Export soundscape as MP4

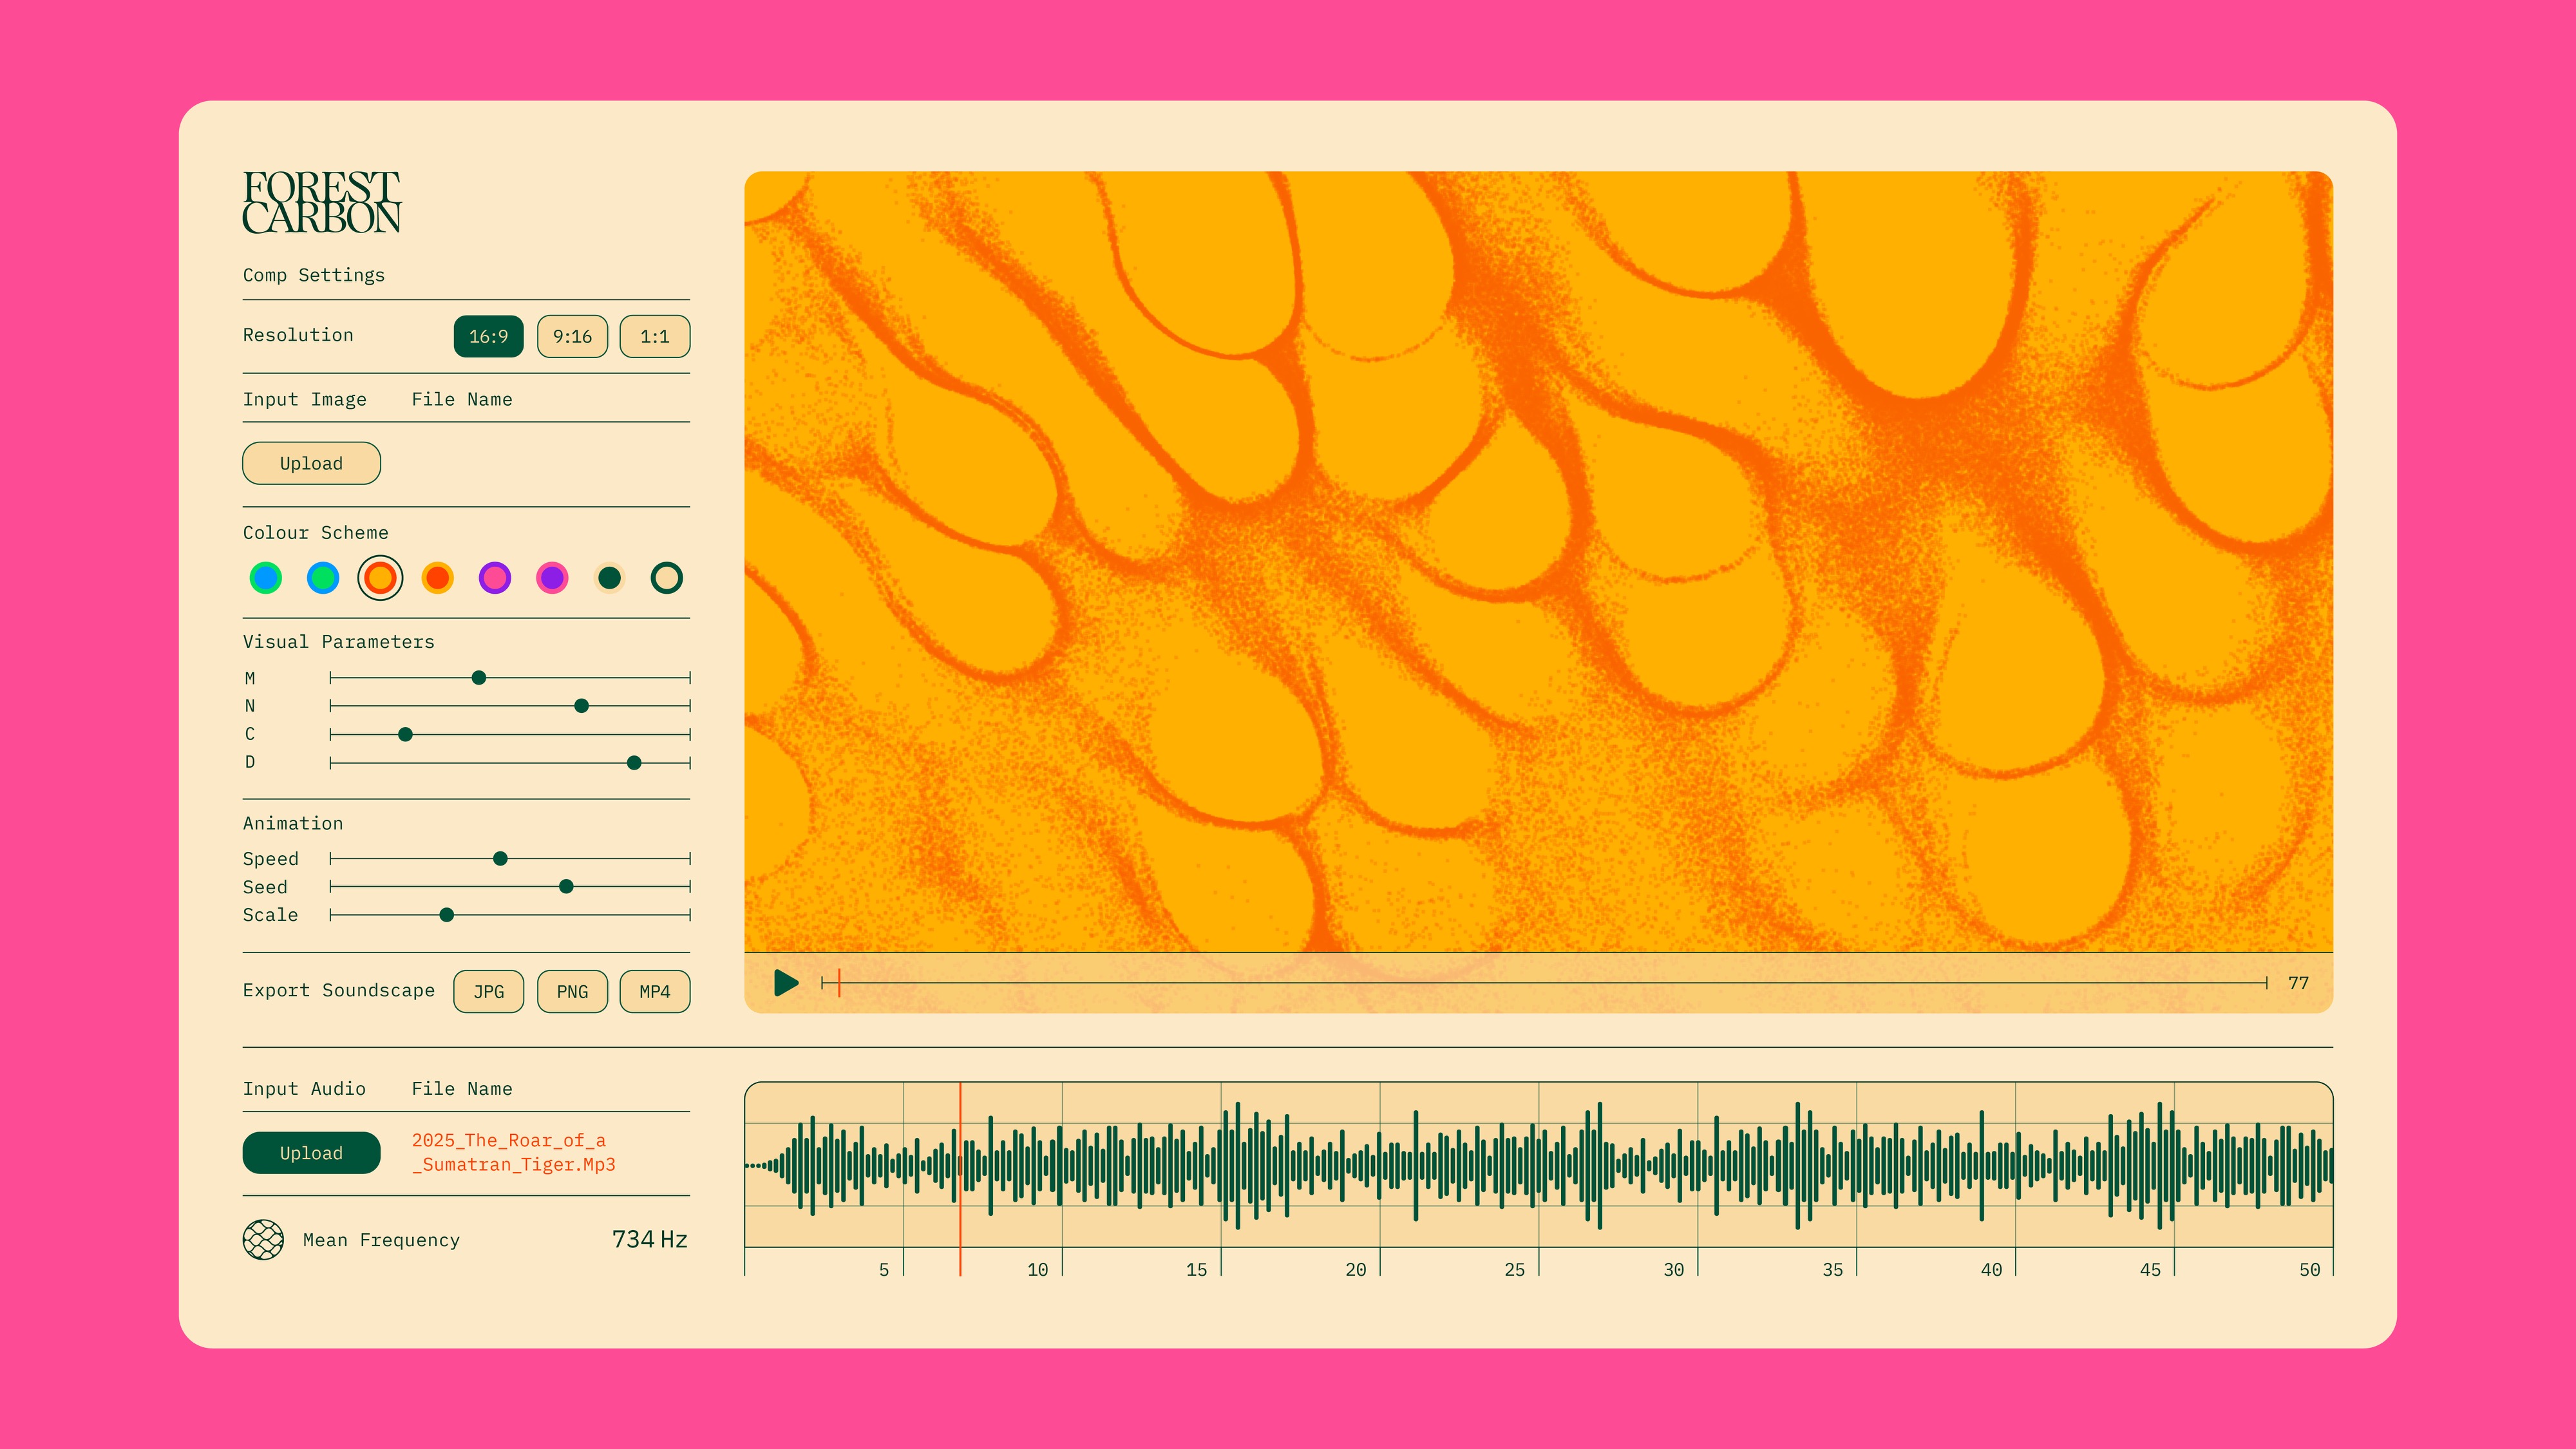[x=655, y=992]
